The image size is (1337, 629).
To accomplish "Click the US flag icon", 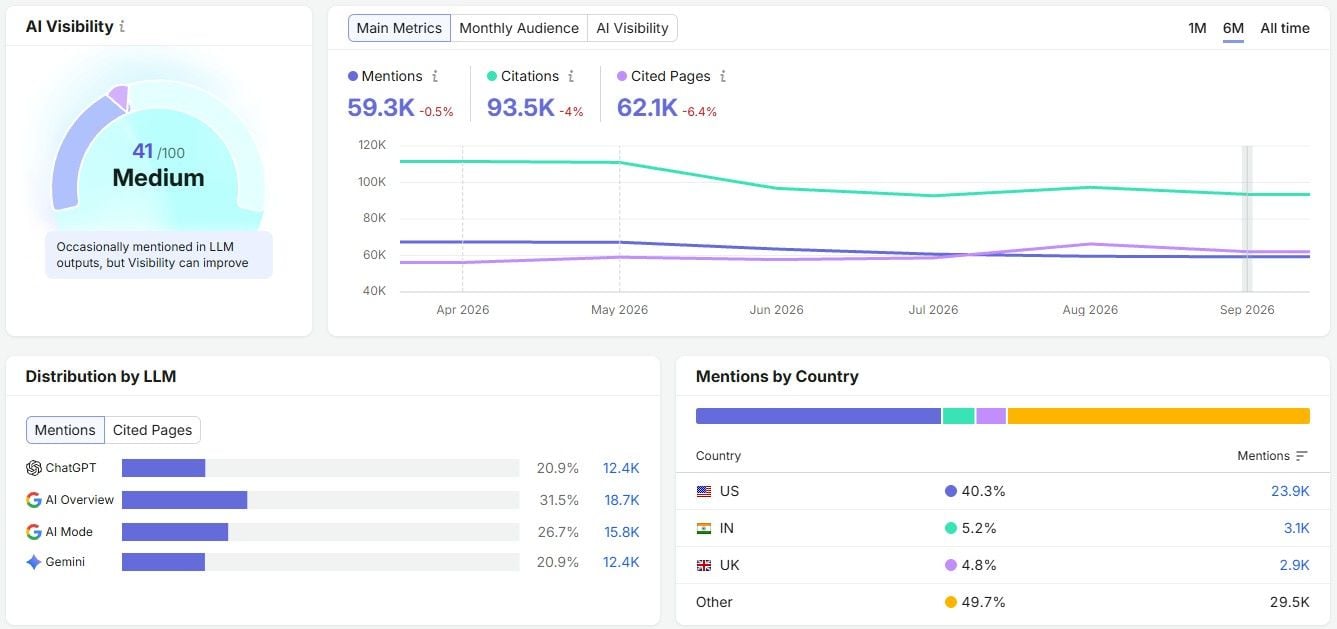I will tap(704, 491).
